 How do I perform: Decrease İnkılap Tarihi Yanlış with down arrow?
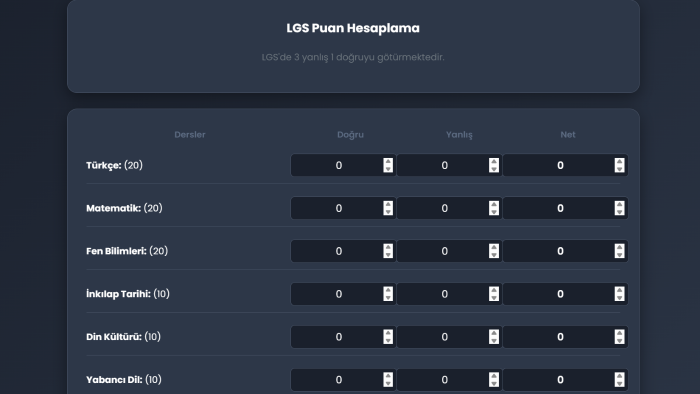click(494, 298)
